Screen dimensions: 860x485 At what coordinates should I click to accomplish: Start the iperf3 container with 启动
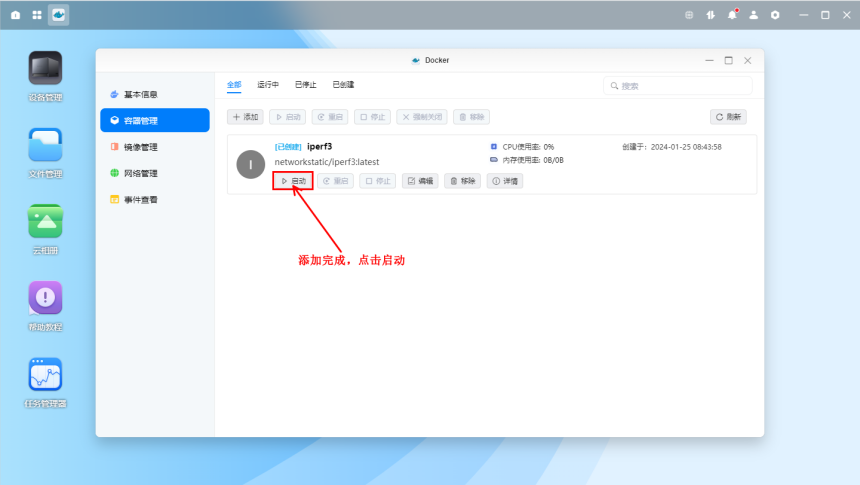(x=293, y=181)
